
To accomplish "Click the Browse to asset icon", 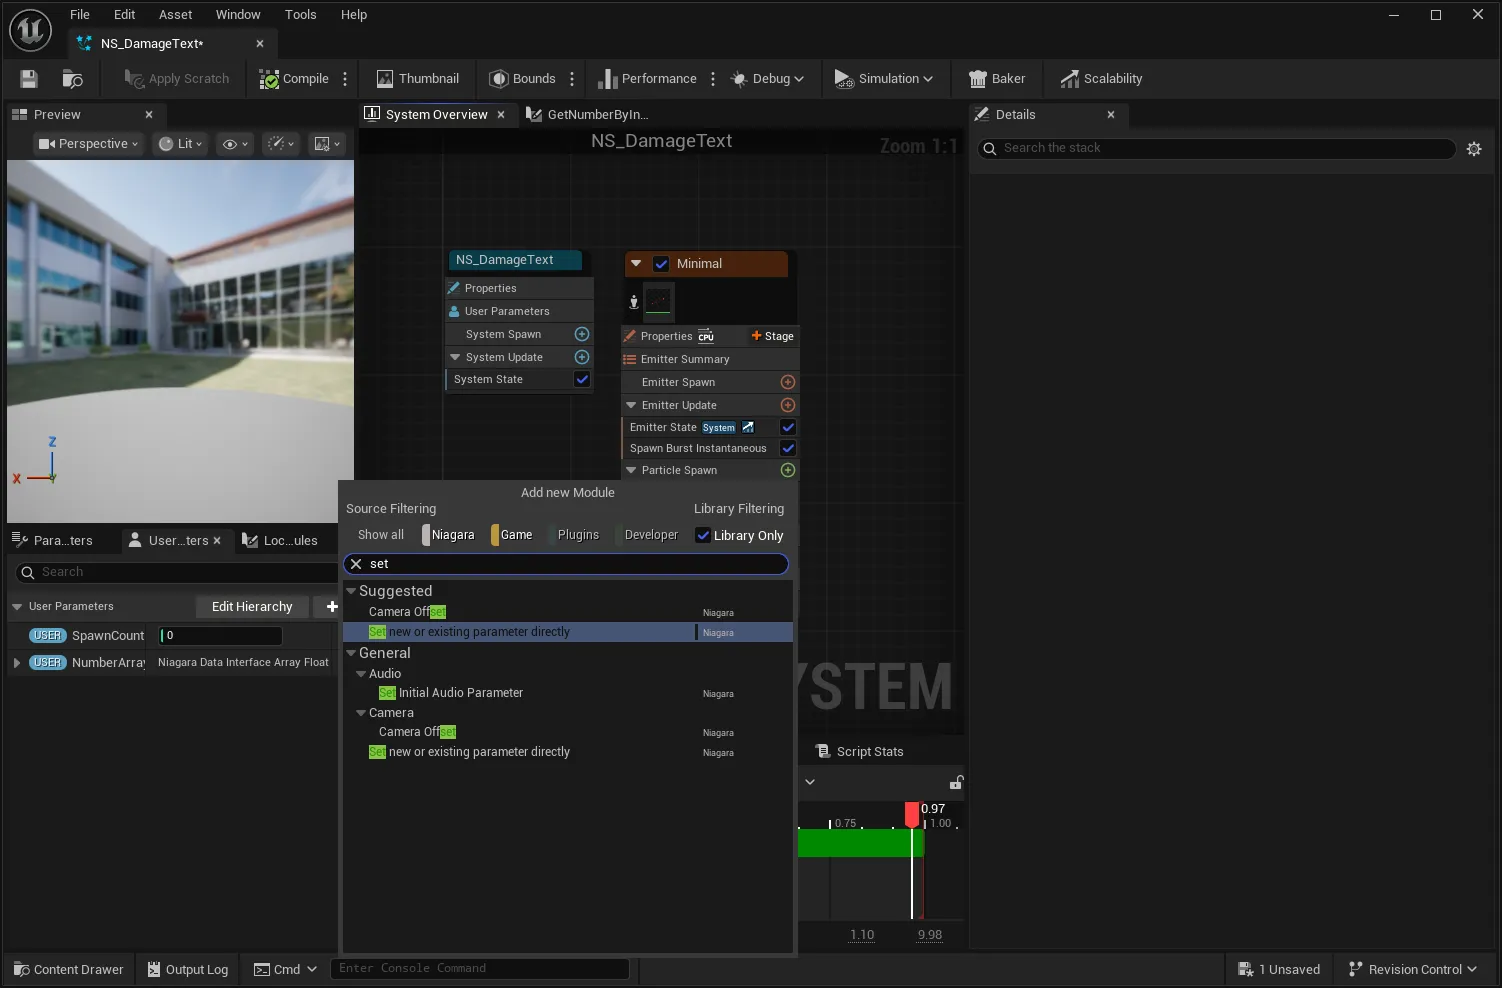I will coord(72,79).
